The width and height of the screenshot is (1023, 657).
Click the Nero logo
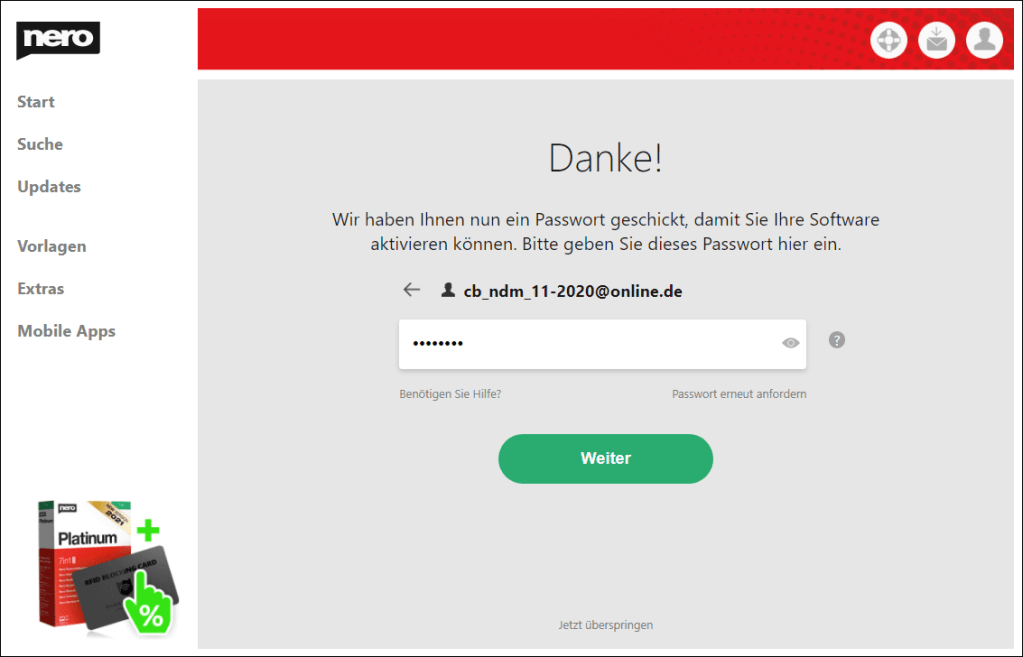click(x=58, y=39)
